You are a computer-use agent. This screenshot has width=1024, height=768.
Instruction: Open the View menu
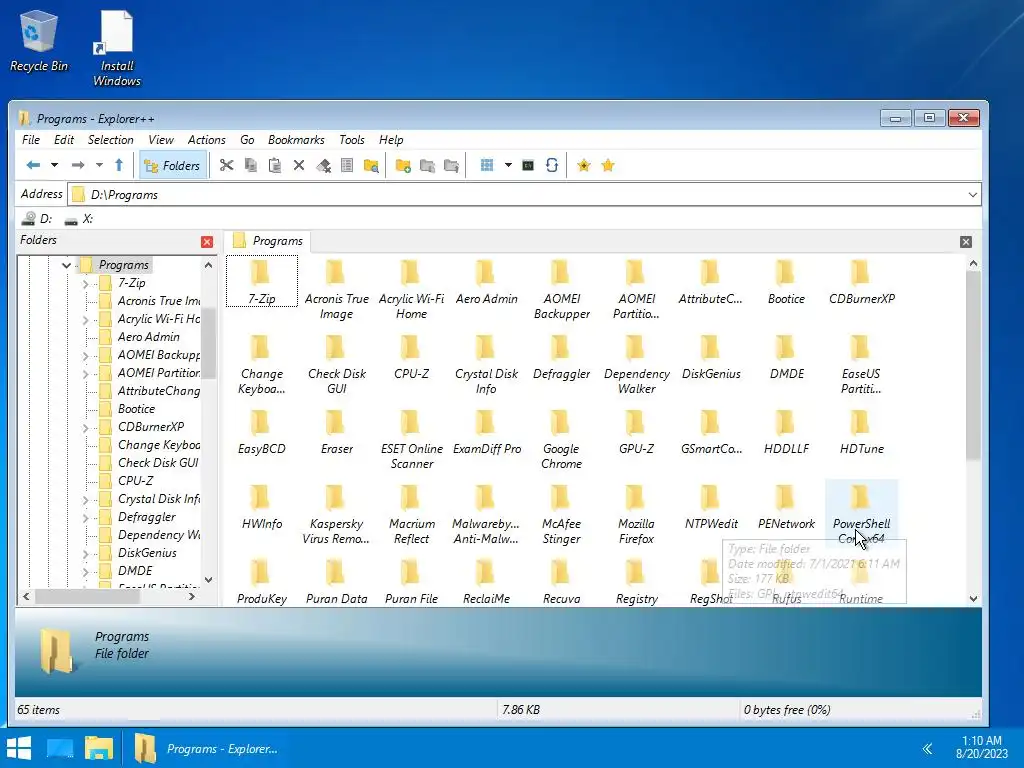(x=161, y=140)
